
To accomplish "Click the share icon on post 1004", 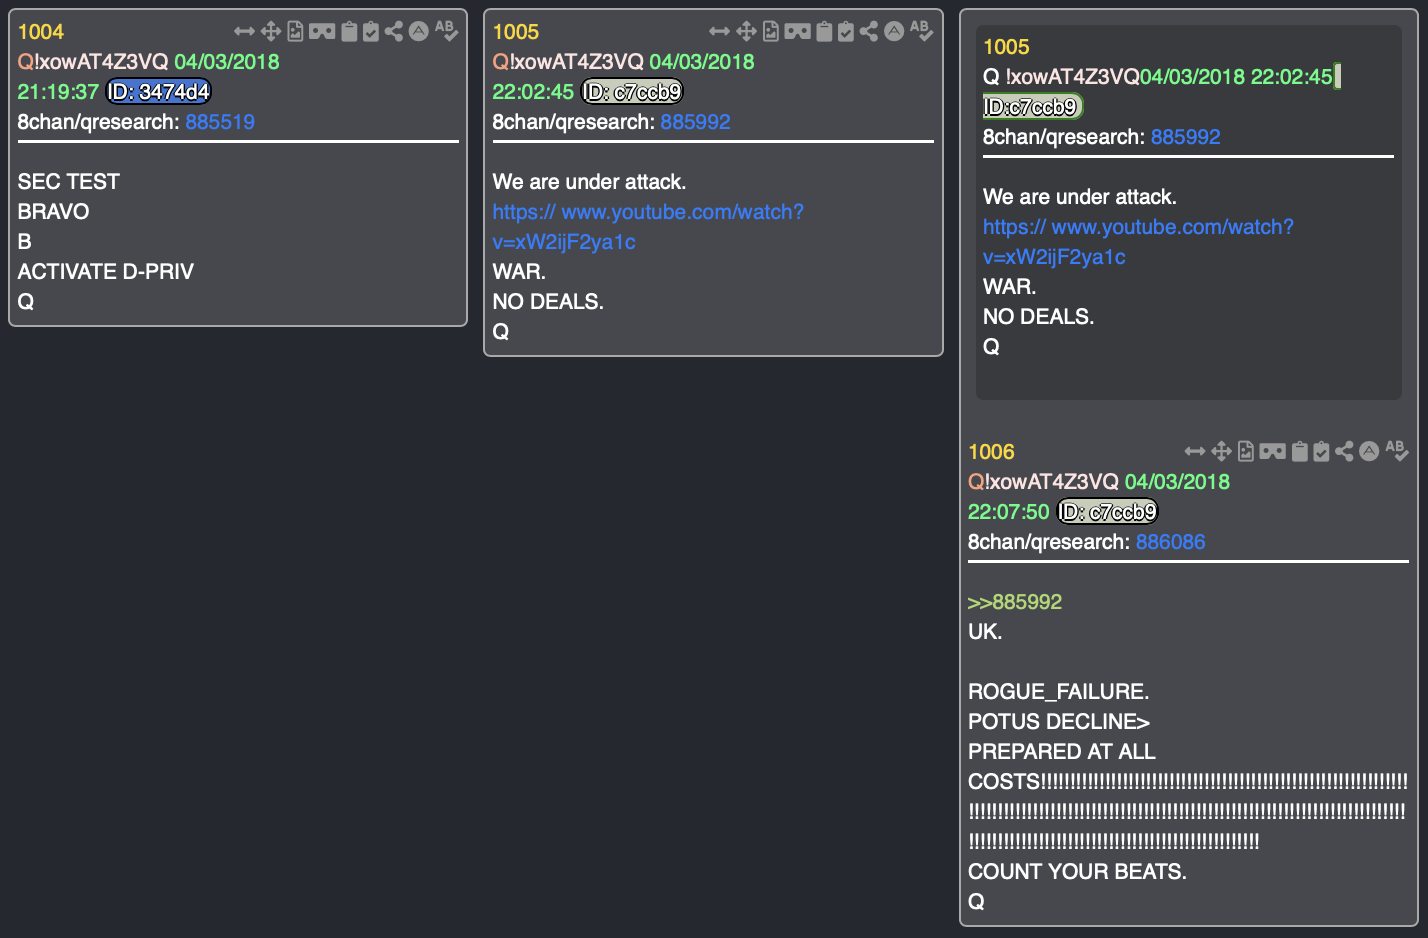I will (x=394, y=32).
